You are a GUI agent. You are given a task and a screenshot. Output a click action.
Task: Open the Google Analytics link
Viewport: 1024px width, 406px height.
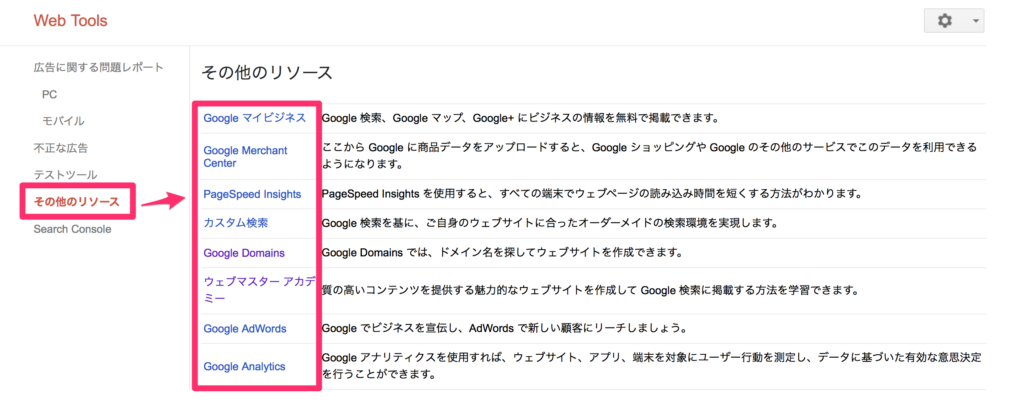click(244, 366)
